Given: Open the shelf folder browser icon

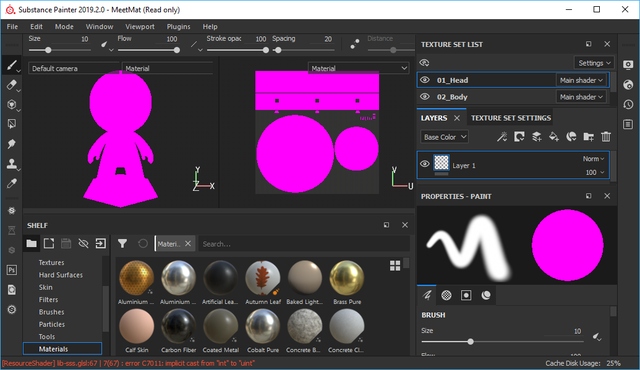Looking at the screenshot, I should tap(31, 244).
